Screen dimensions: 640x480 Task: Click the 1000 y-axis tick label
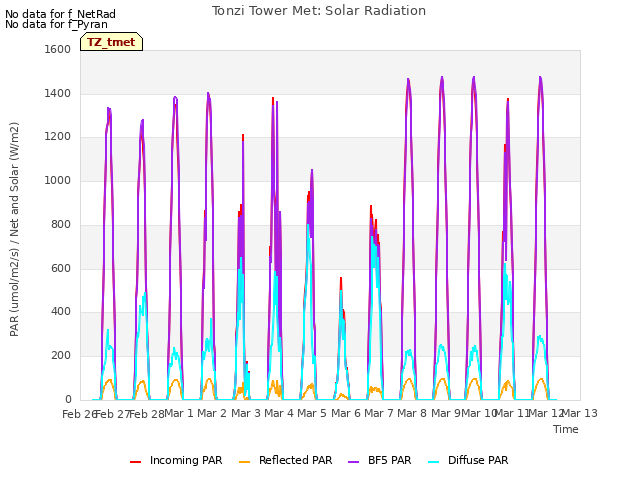(x=58, y=180)
